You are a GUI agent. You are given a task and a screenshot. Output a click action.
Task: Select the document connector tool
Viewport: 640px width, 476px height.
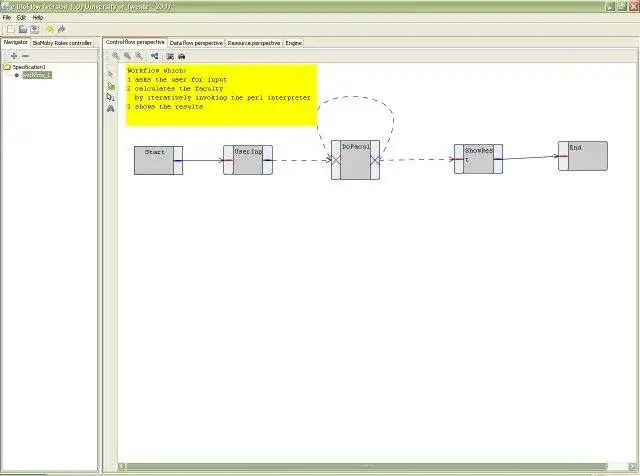tap(111, 97)
